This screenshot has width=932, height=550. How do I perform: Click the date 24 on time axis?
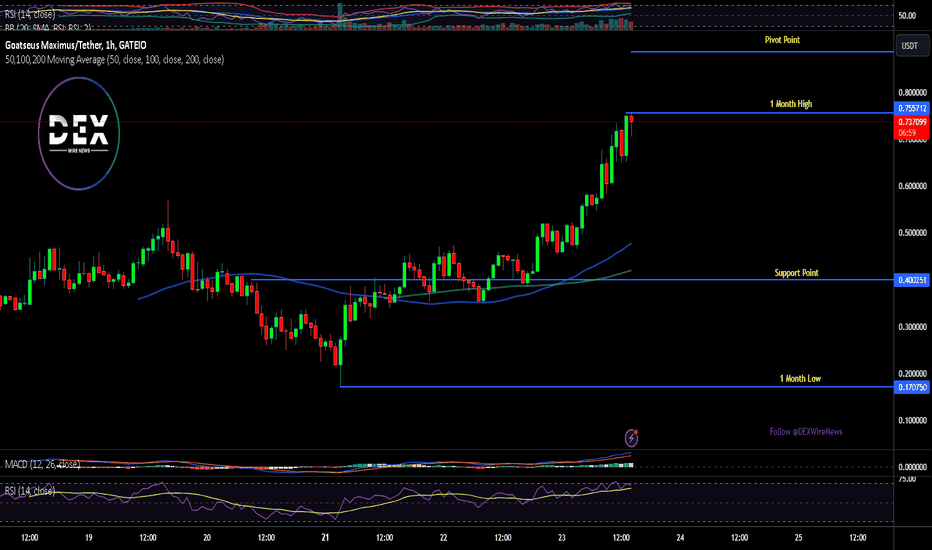[680, 538]
